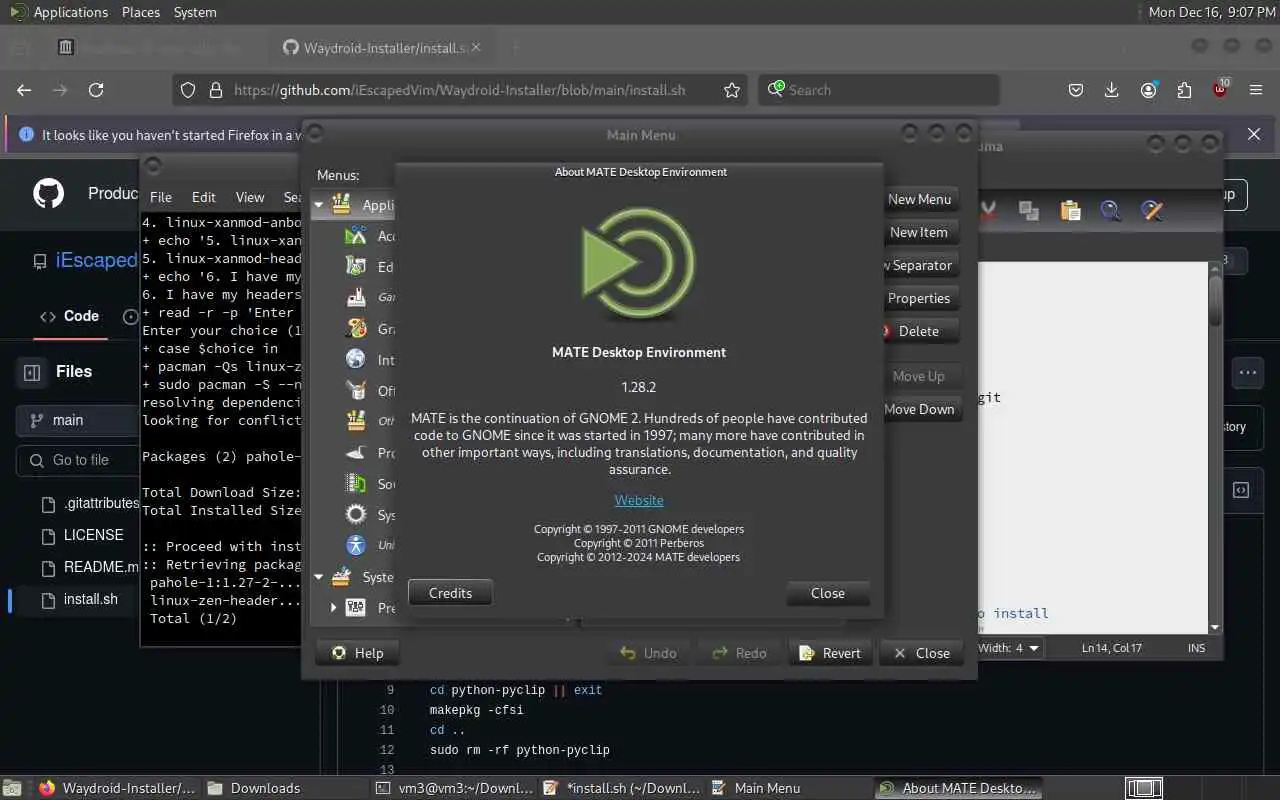Click the Find magnifier icon in Pluma

click(1111, 210)
